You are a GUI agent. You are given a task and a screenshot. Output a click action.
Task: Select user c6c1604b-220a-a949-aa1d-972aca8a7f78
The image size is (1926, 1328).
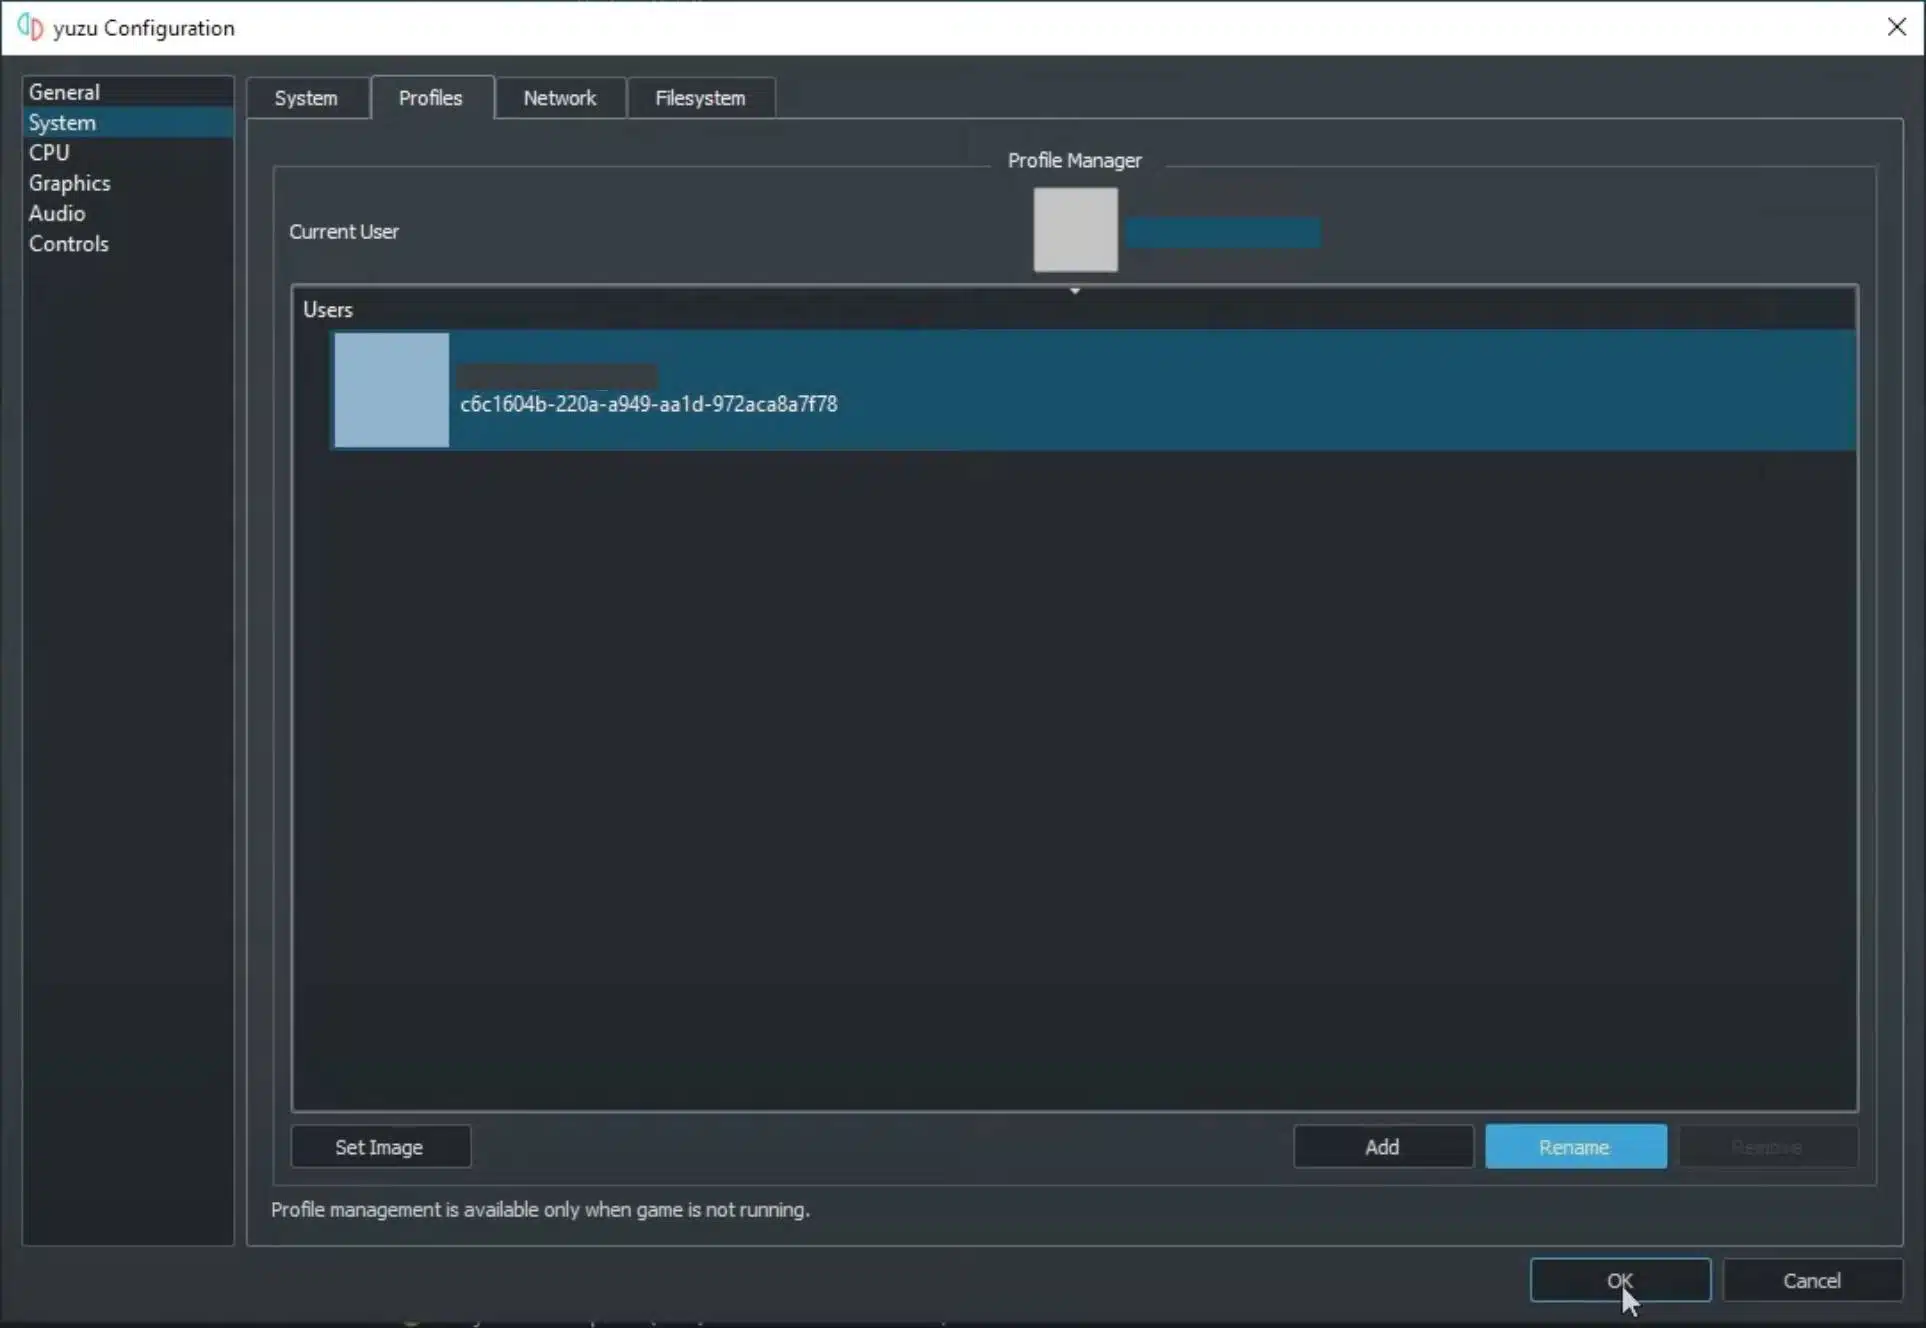(x=1093, y=390)
